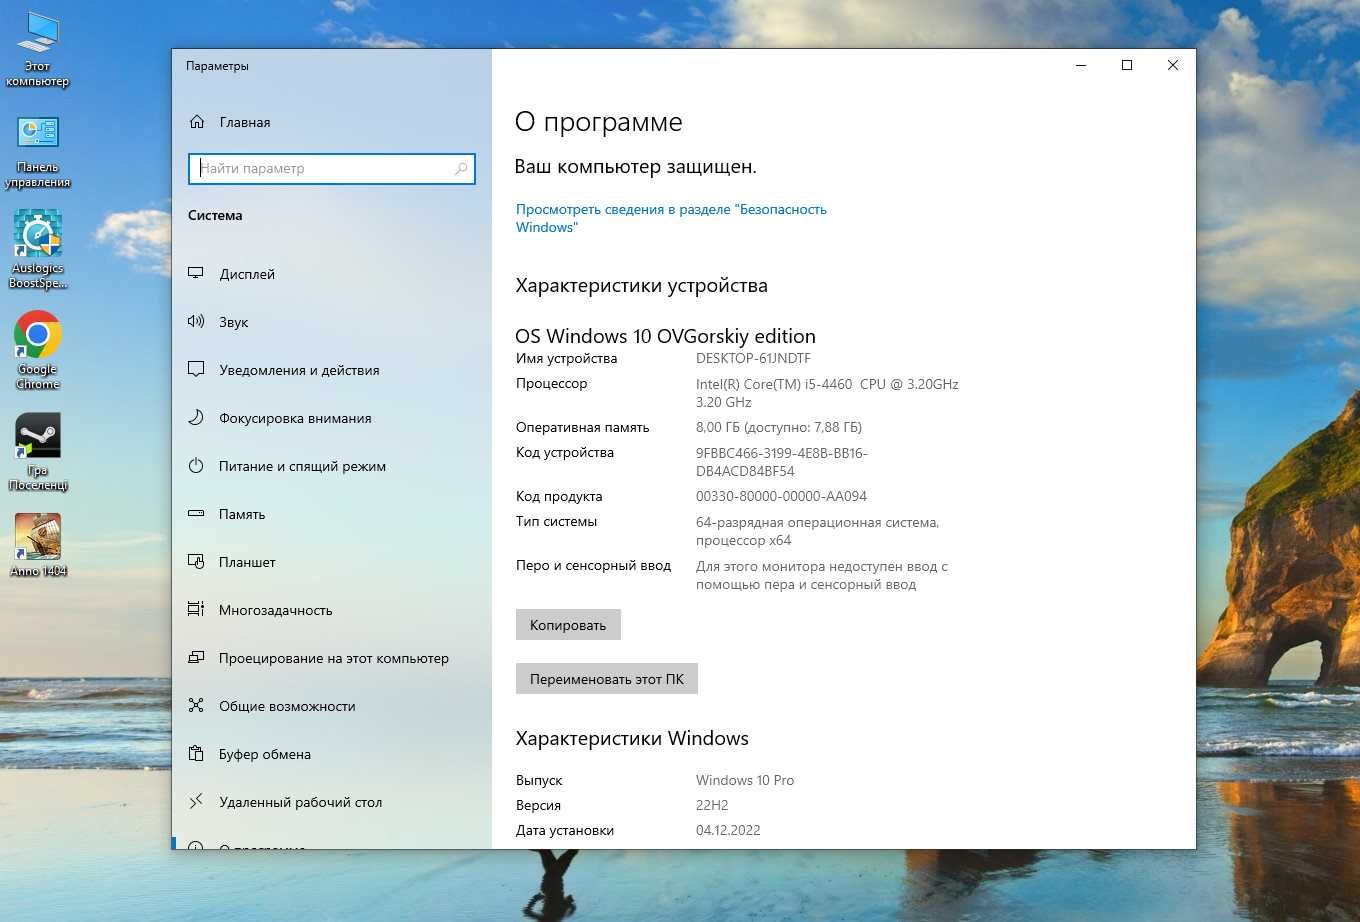Click the Дисплей monitor icon
This screenshot has width=1360, height=922.
196,274
